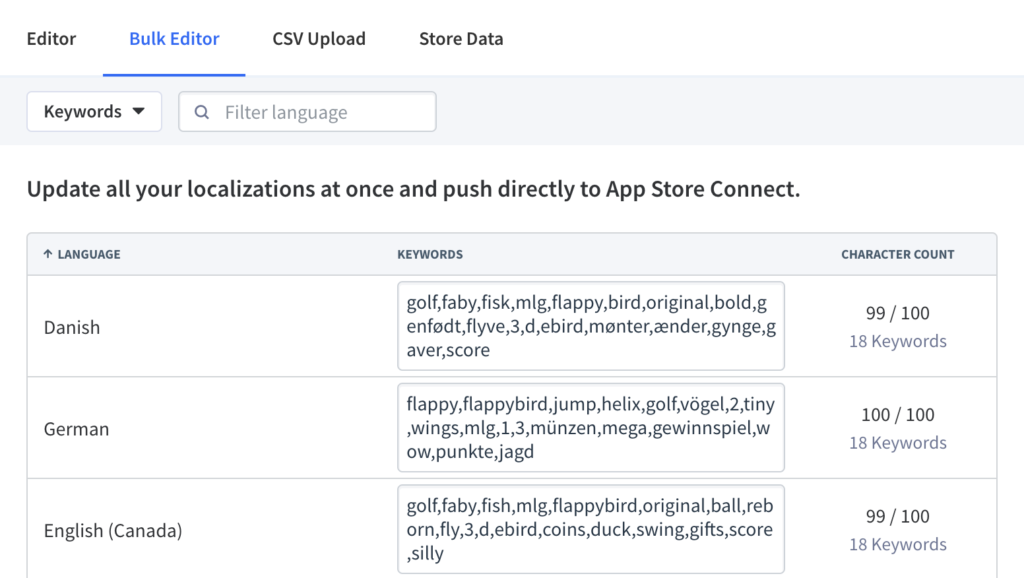Edit the Danish keywords text box
Screen dimensions: 1024x578
click(x=590, y=326)
